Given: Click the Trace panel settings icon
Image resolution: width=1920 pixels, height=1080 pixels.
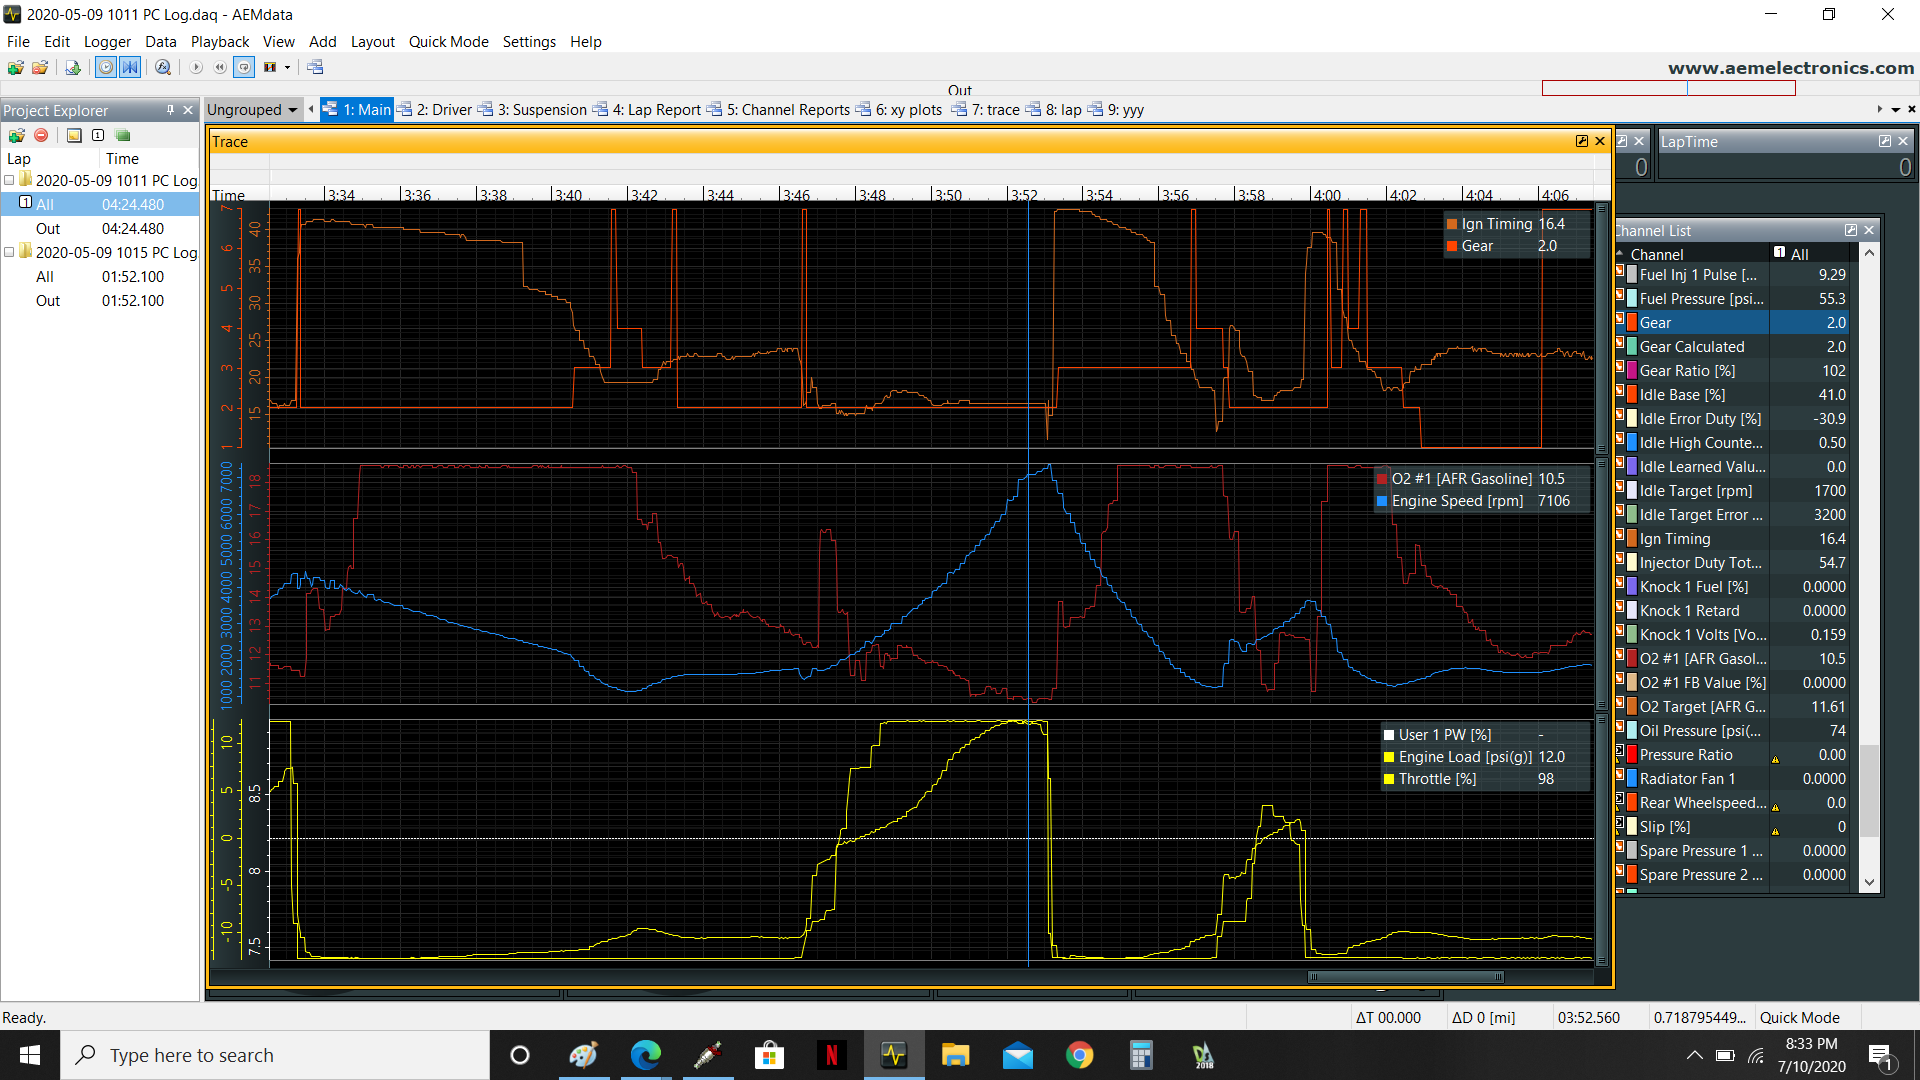Looking at the screenshot, I should pyautogui.click(x=1581, y=141).
